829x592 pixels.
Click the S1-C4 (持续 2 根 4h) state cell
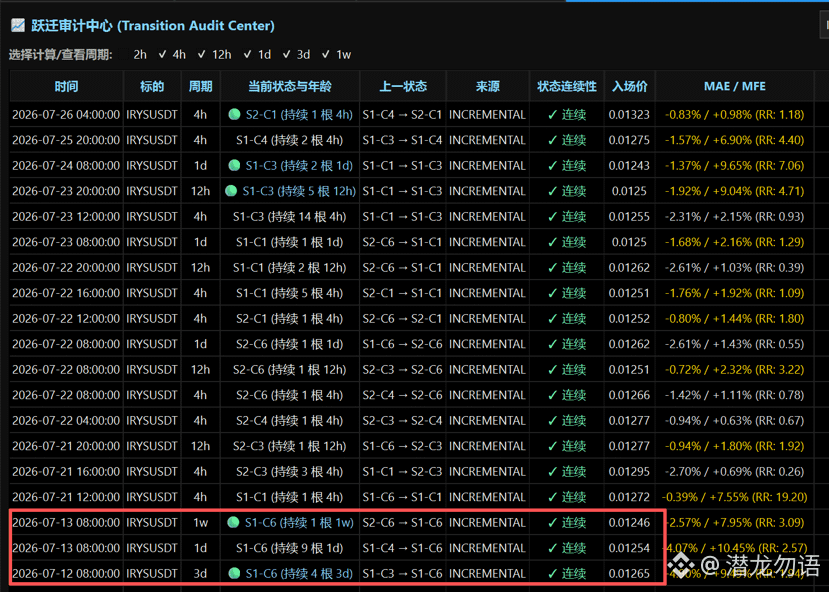[x=290, y=140]
